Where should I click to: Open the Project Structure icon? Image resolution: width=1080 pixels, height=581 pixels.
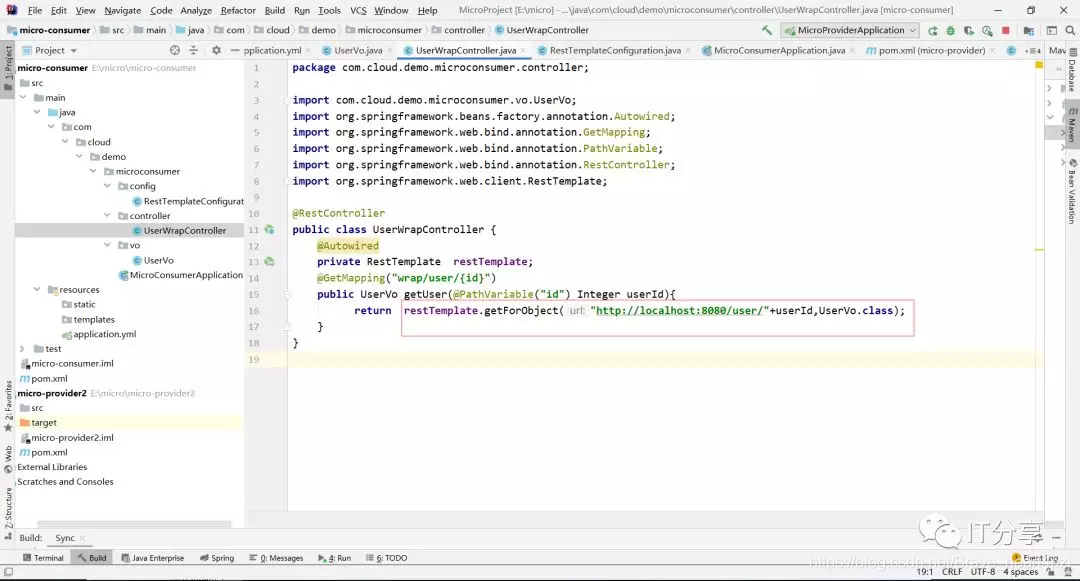pos(1028,30)
